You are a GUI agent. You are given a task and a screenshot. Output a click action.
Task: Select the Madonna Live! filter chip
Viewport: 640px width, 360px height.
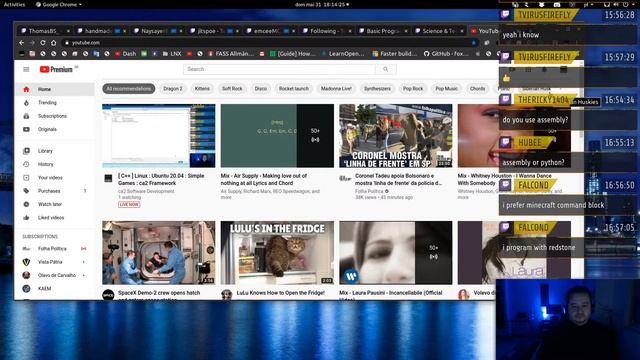[x=336, y=89]
